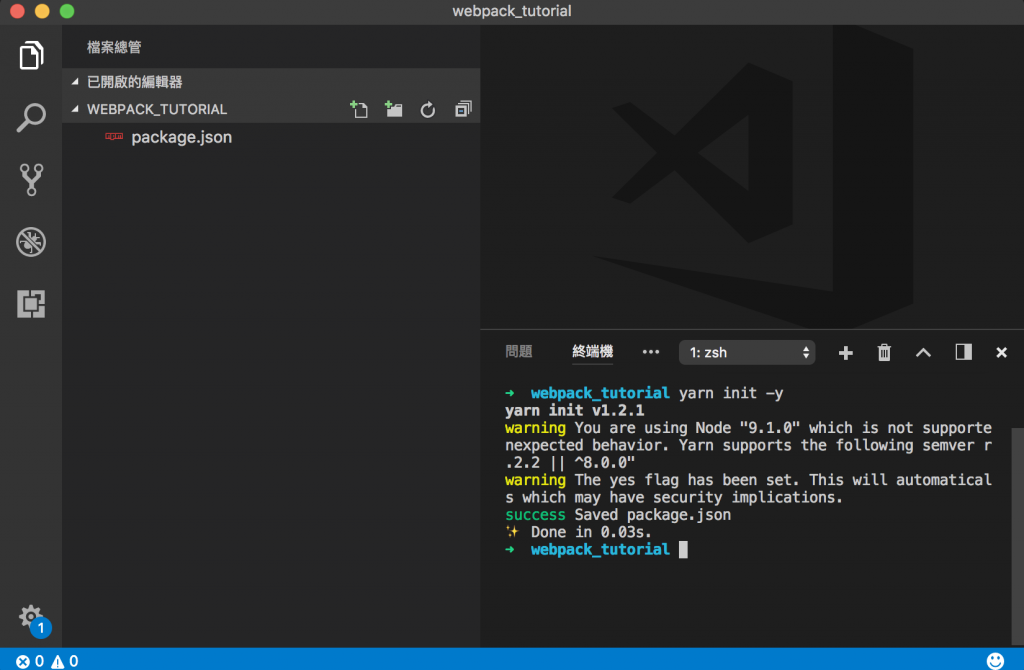Open the Extensions view icon

31,304
